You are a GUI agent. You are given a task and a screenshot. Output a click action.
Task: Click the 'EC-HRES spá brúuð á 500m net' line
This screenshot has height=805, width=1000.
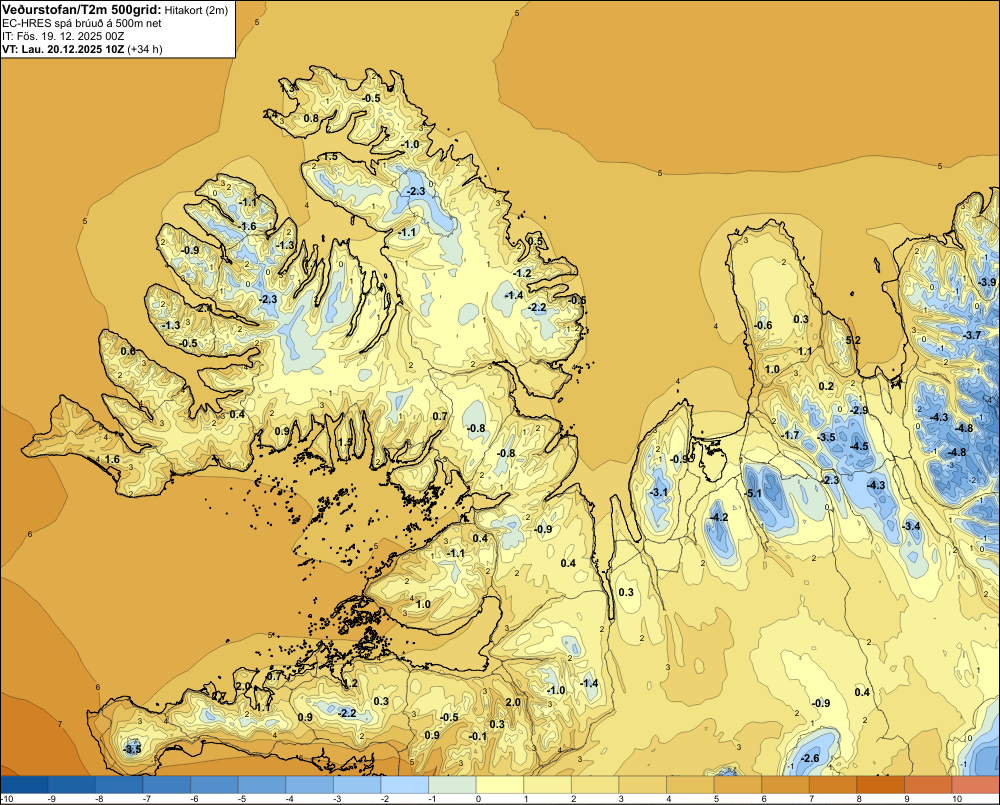click(x=82, y=23)
